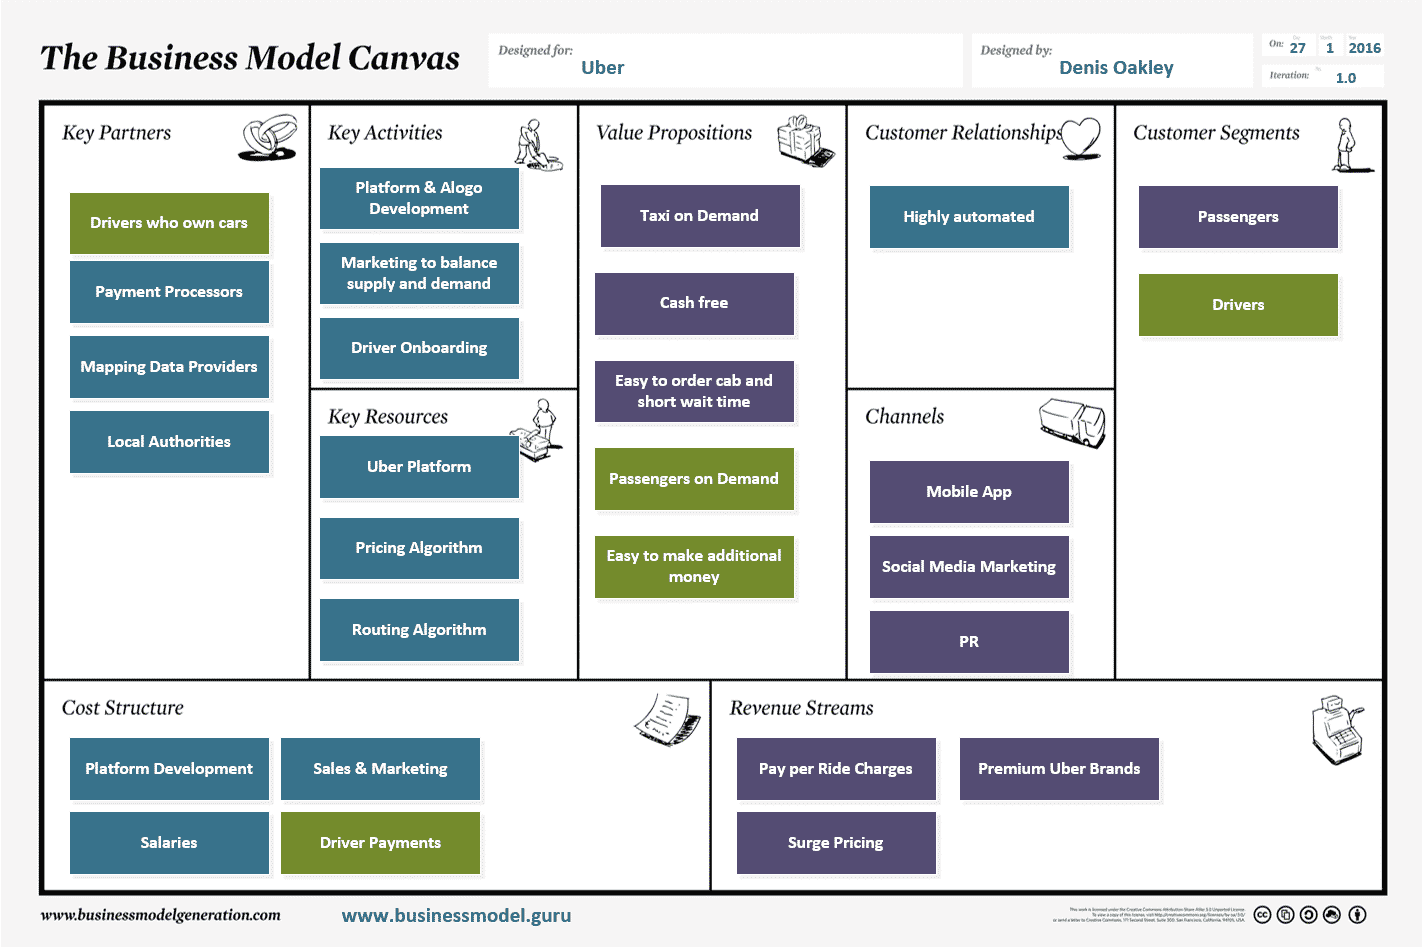Select the Drivers who own cars card

point(169,223)
